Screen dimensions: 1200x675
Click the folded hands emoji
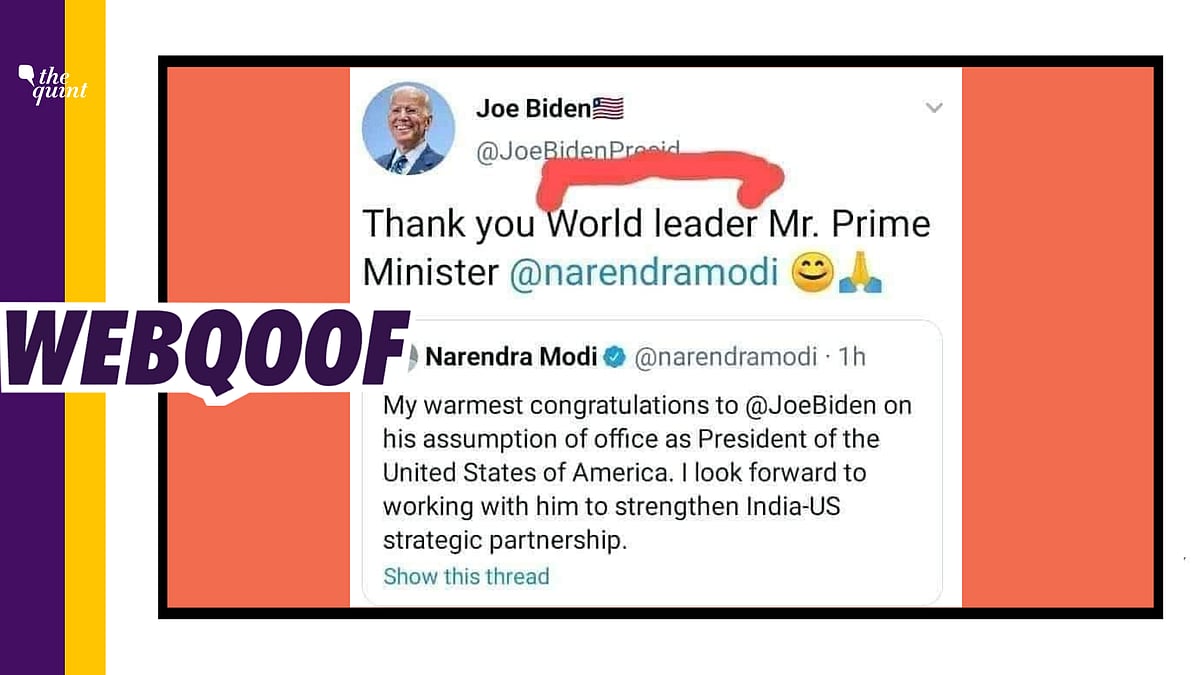point(860,273)
